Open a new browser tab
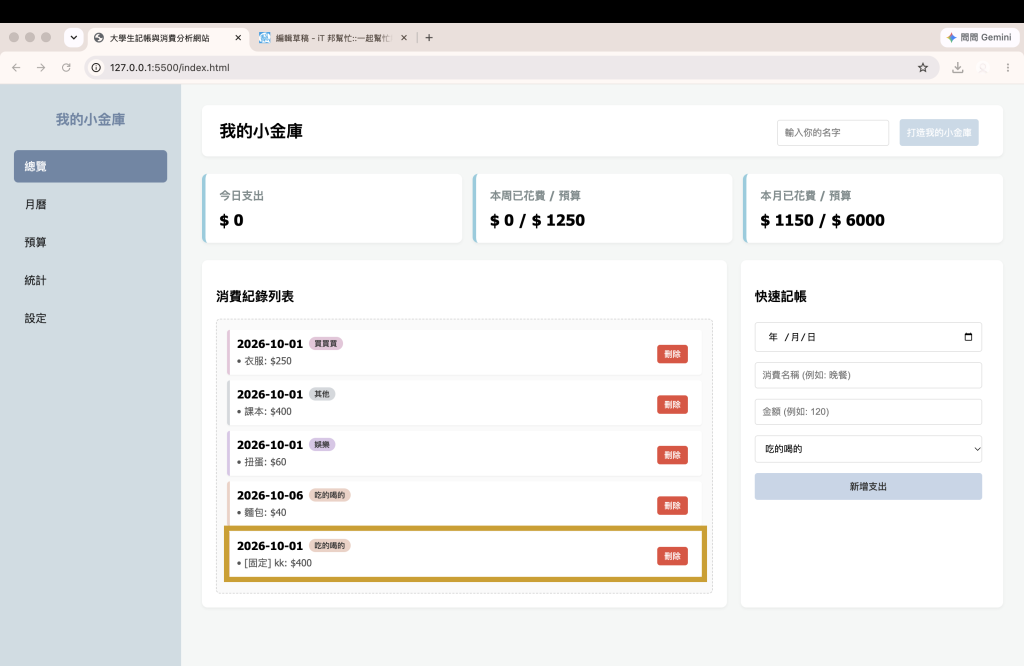 tap(429, 38)
